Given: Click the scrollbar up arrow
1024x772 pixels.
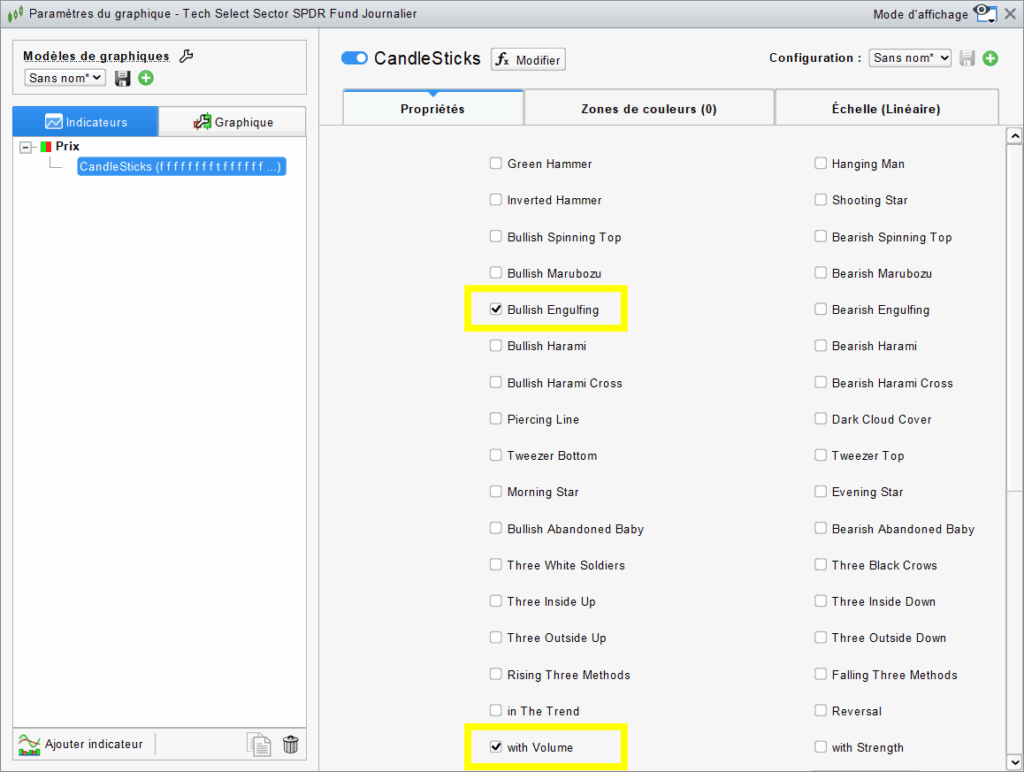Looking at the screenshot, I should [1014, 136].
